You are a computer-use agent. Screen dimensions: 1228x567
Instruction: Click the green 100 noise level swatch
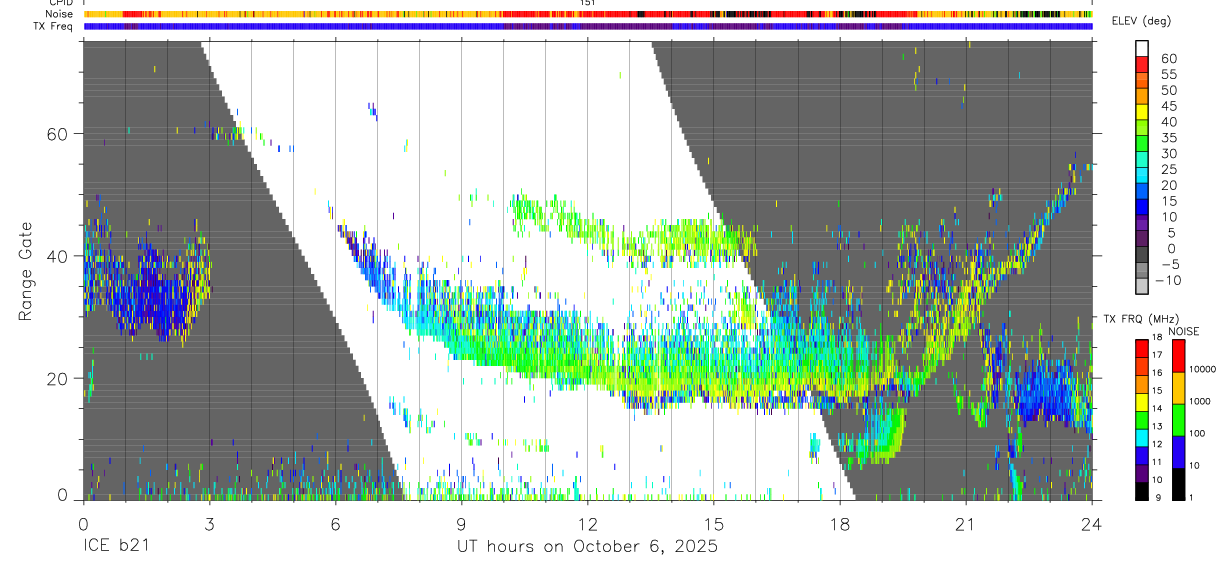(1179, 420)
